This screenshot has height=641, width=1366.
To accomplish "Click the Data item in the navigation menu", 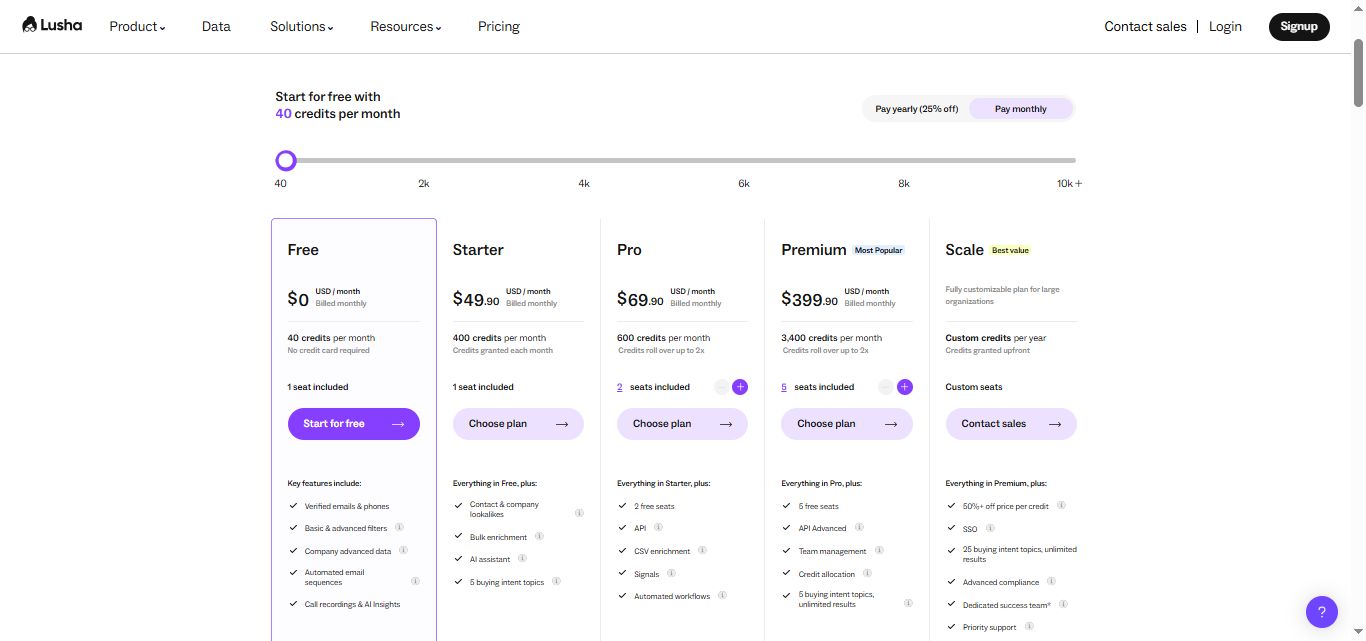I will point(215,26).
